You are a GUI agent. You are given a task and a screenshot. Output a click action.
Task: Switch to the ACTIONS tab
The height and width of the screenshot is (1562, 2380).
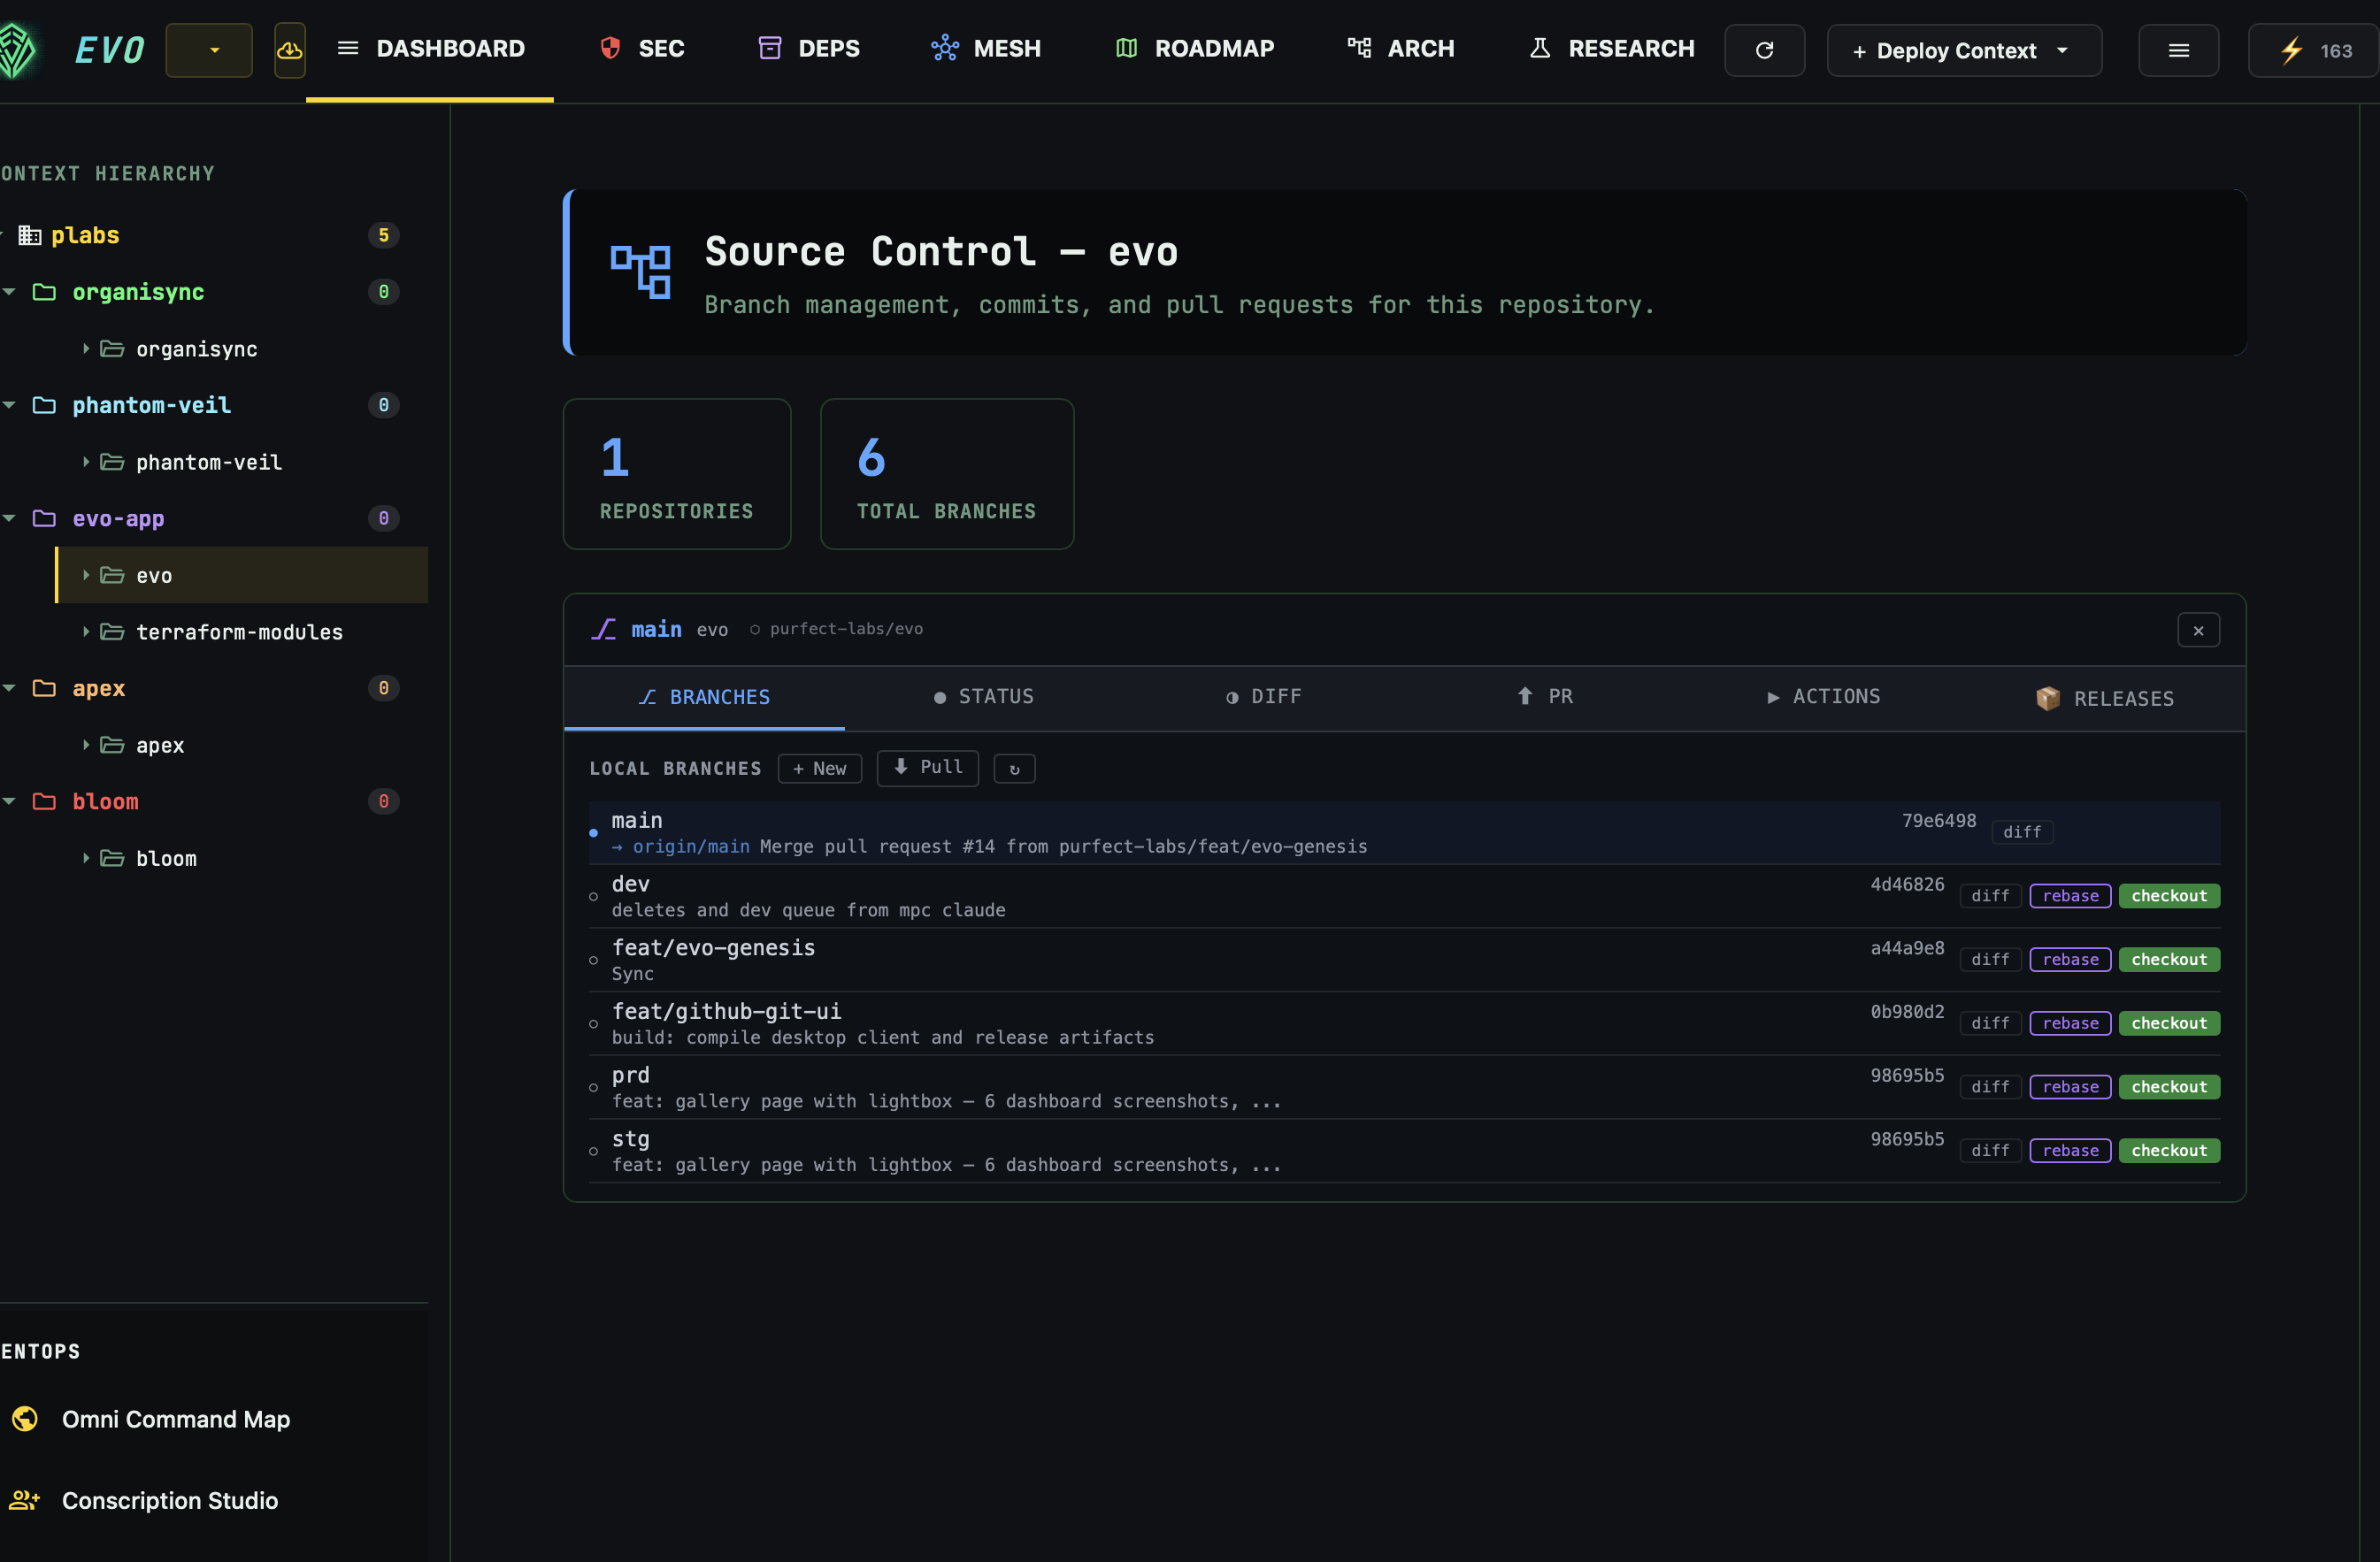point(1824,697)
